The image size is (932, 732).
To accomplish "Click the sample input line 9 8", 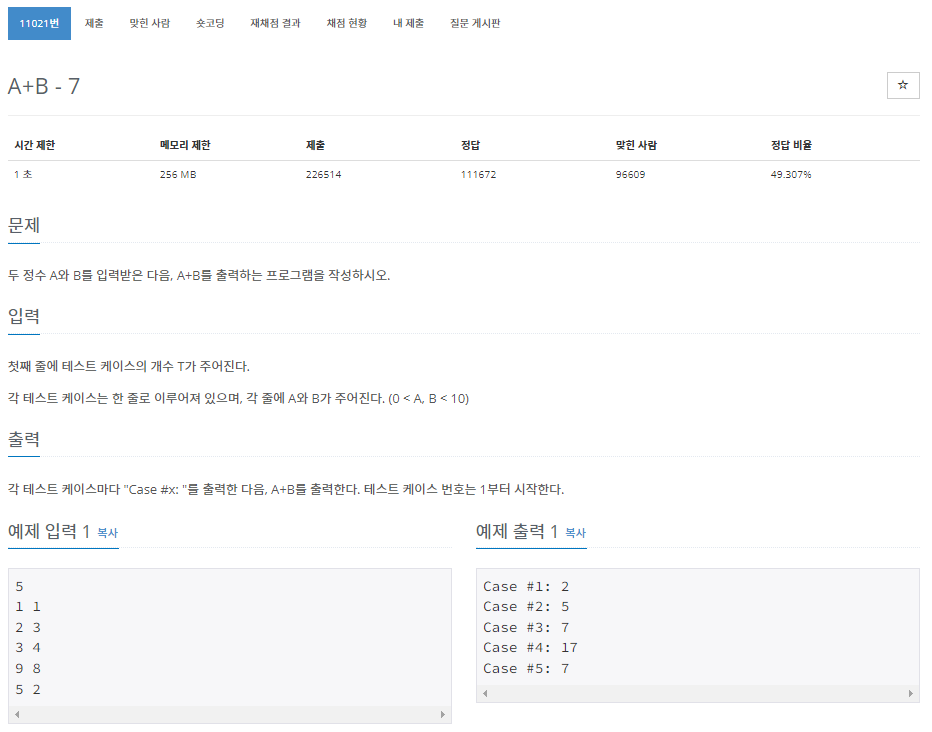I will pyautogui.click(x=28, y=669).
